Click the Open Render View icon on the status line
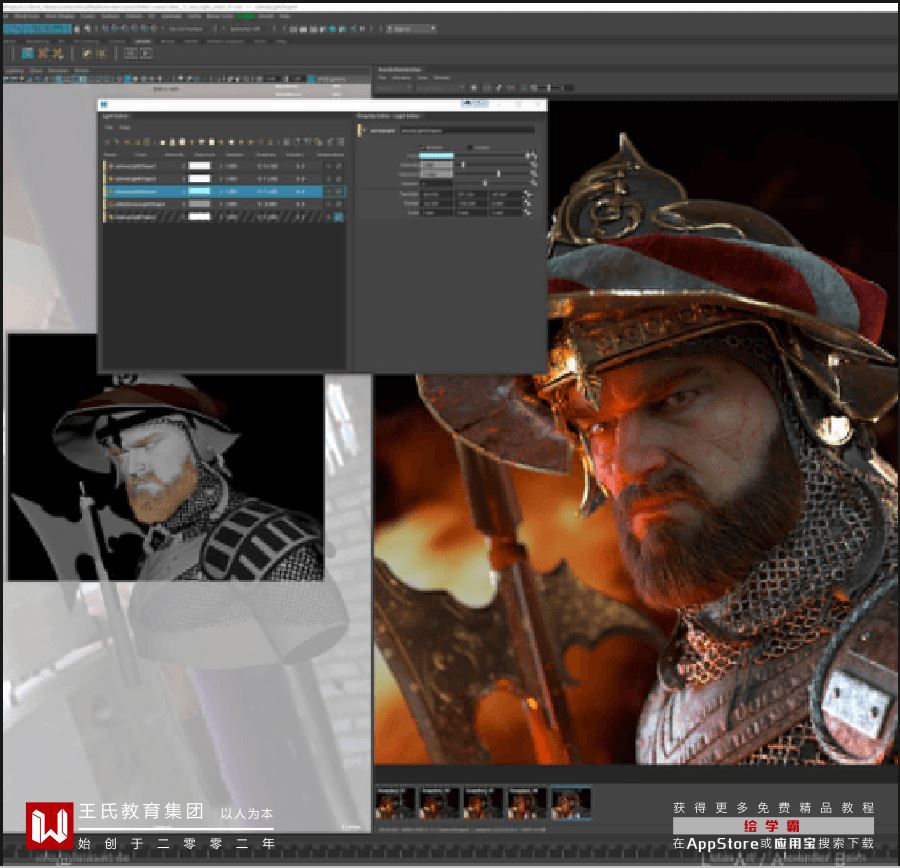Viewport: 900px width, 868px height. [x=293, y=29]
